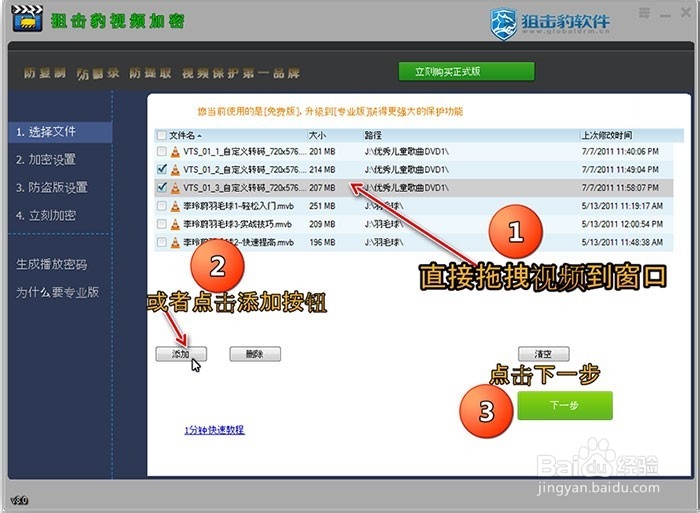Viewport: 700px width, 513px height.
Task: Select the 214 MB size cell
Action: coord(322,170)
